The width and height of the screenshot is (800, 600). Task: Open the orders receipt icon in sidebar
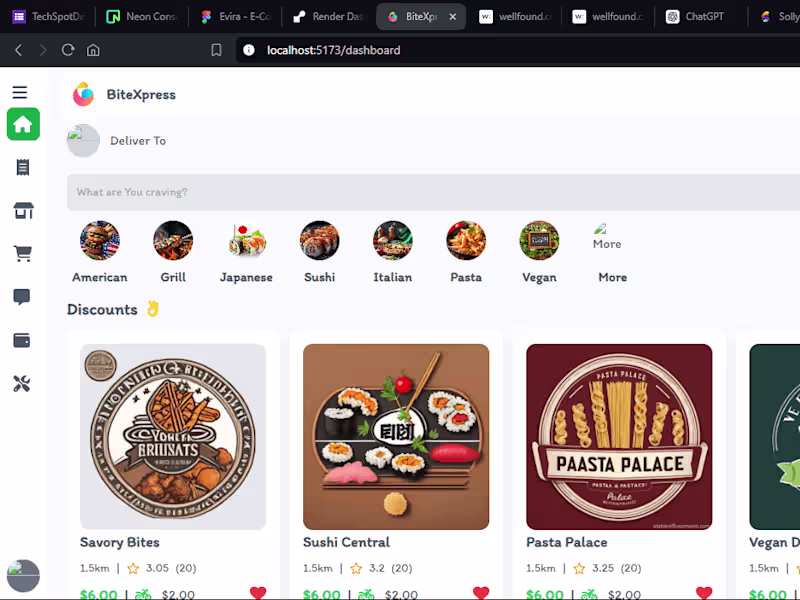[22, 167]
